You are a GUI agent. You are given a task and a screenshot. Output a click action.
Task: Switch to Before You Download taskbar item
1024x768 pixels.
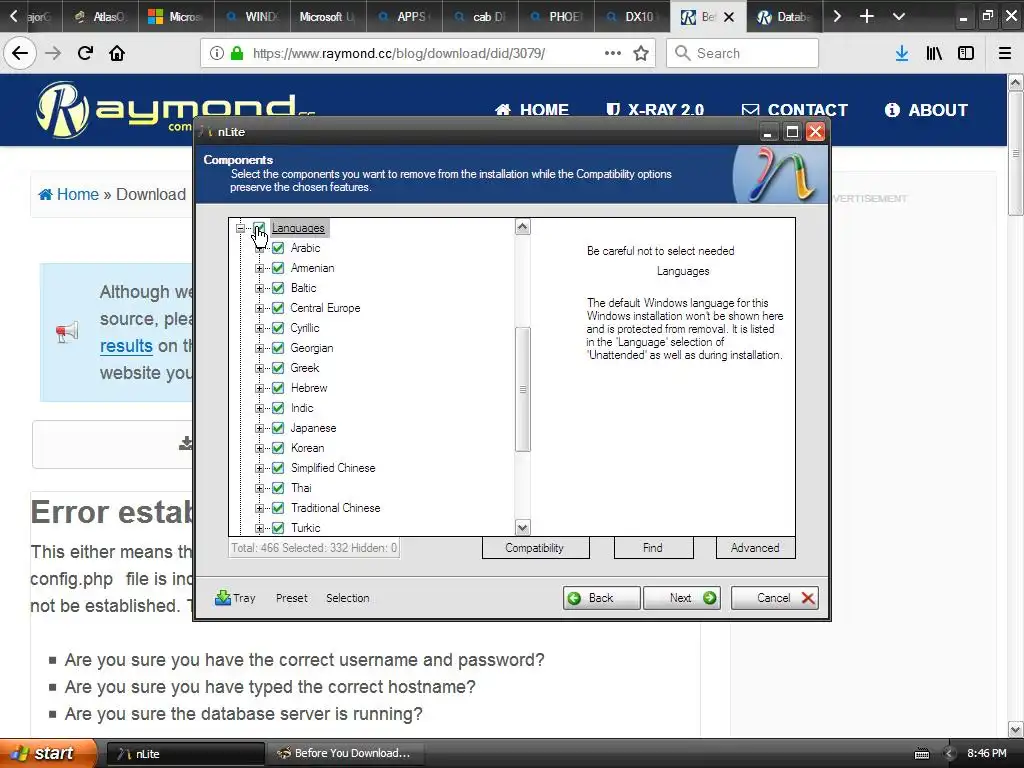click(x=345, y=753)
